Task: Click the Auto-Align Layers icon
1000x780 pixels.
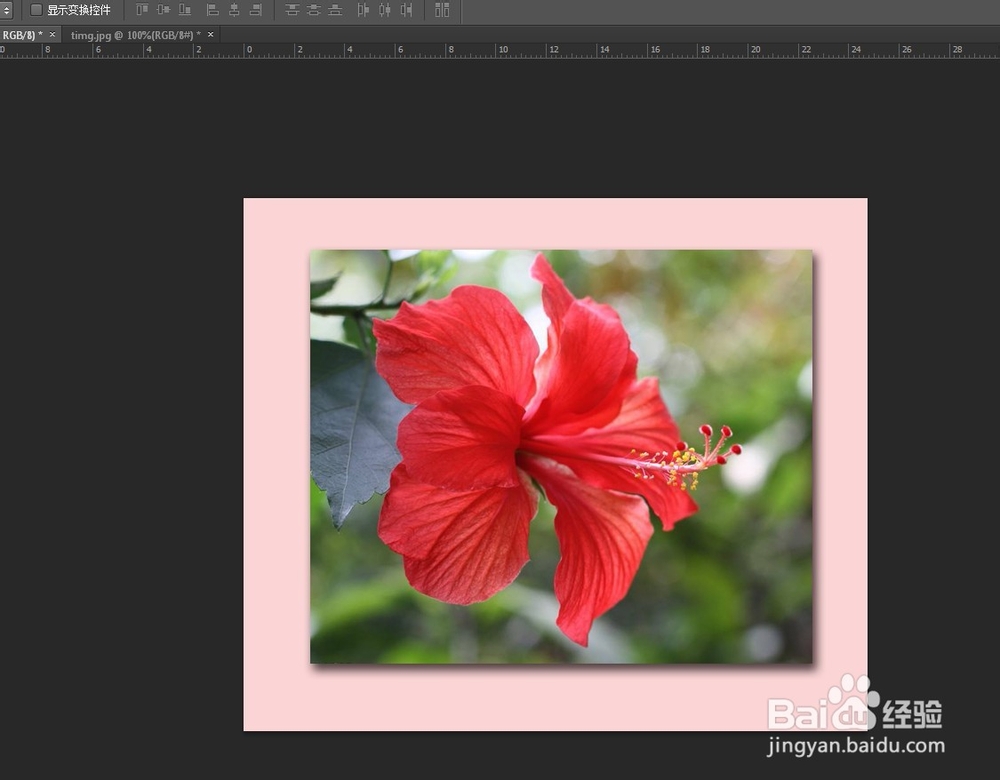Action: pyautogui.click(x=442, y=10)
